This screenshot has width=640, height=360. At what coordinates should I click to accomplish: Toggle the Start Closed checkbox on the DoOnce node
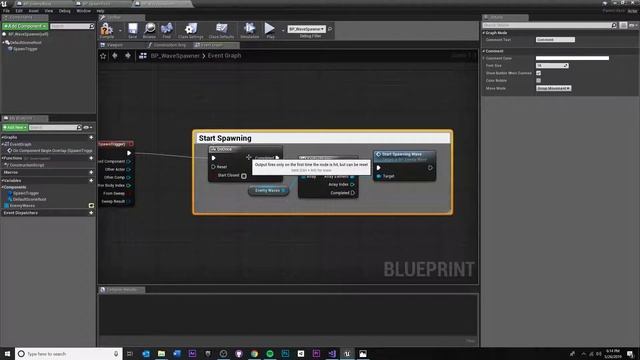244,176
